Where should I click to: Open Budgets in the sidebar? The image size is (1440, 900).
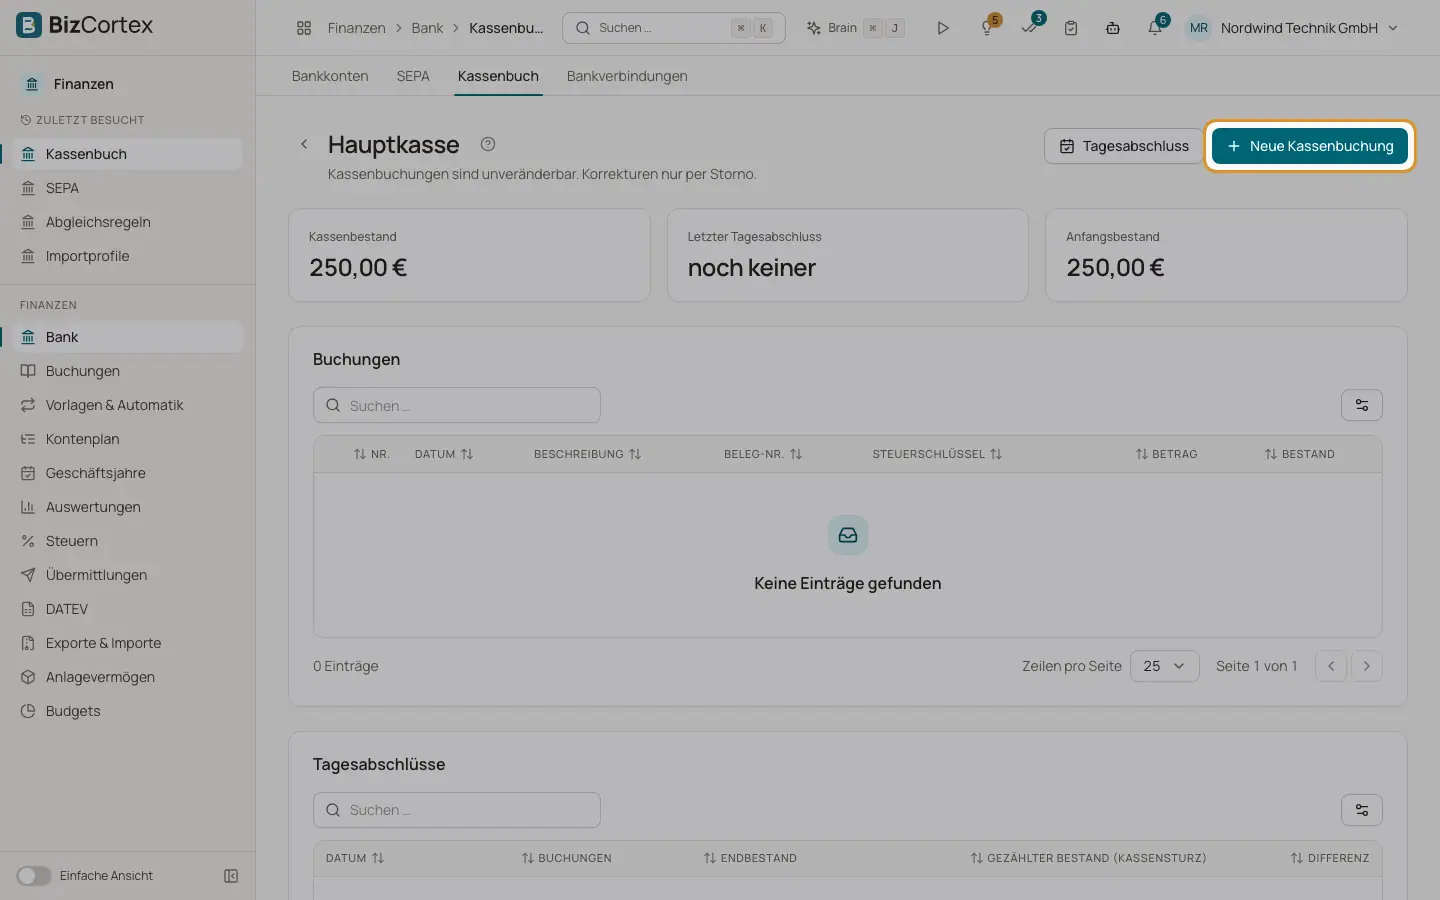pyautogui.click(x=128, y=711)
